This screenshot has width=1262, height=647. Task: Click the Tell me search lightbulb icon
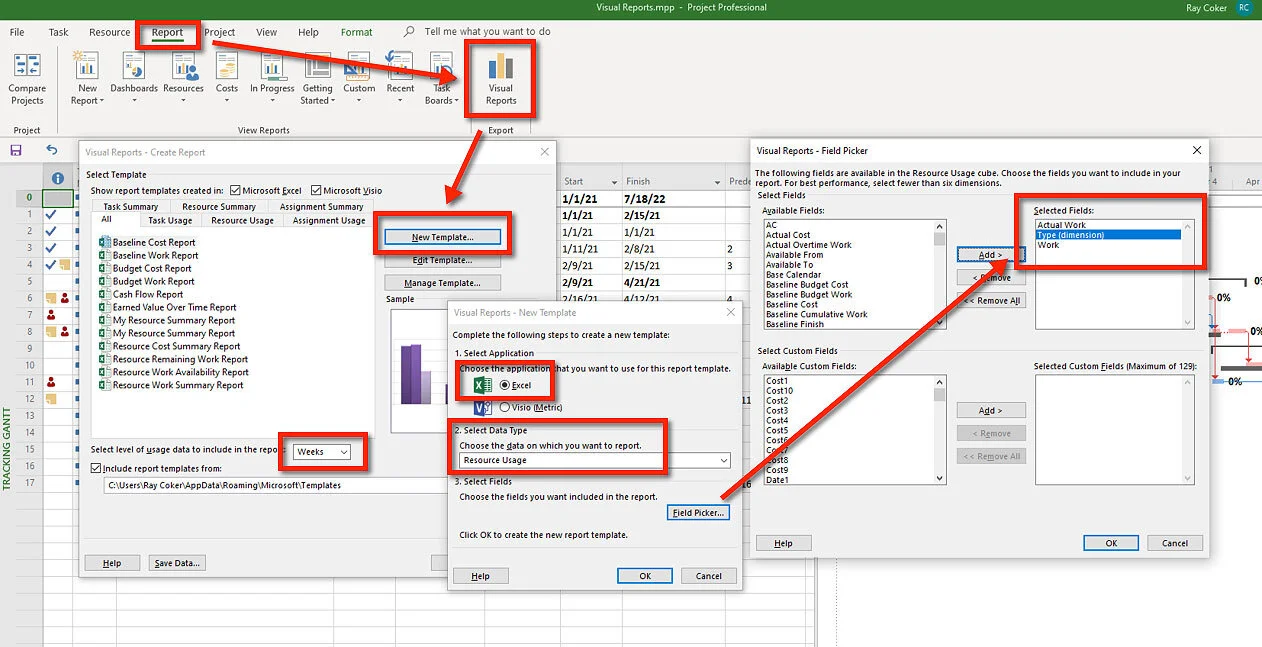click(408, 32)
